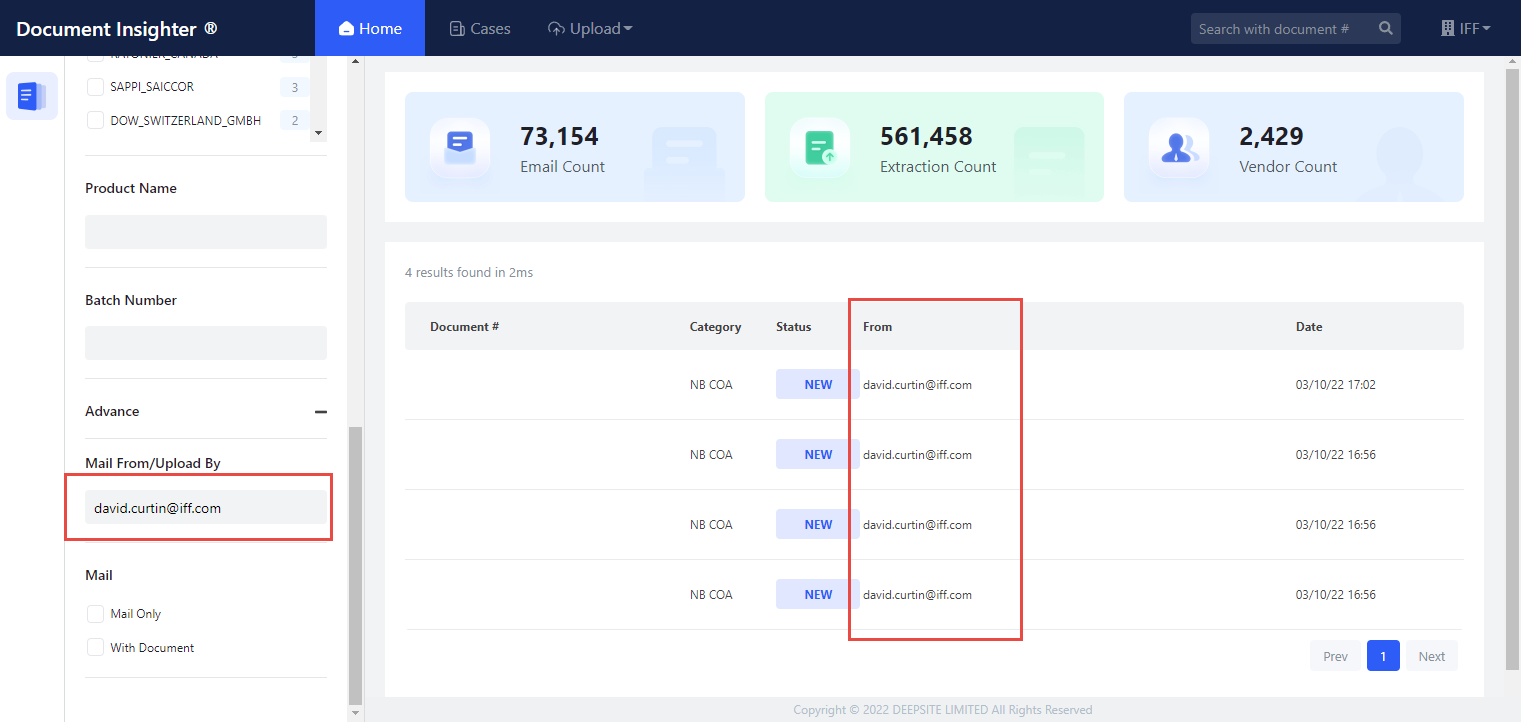
Task: Click the Extraction Count document icon
Action: [819, 147]
